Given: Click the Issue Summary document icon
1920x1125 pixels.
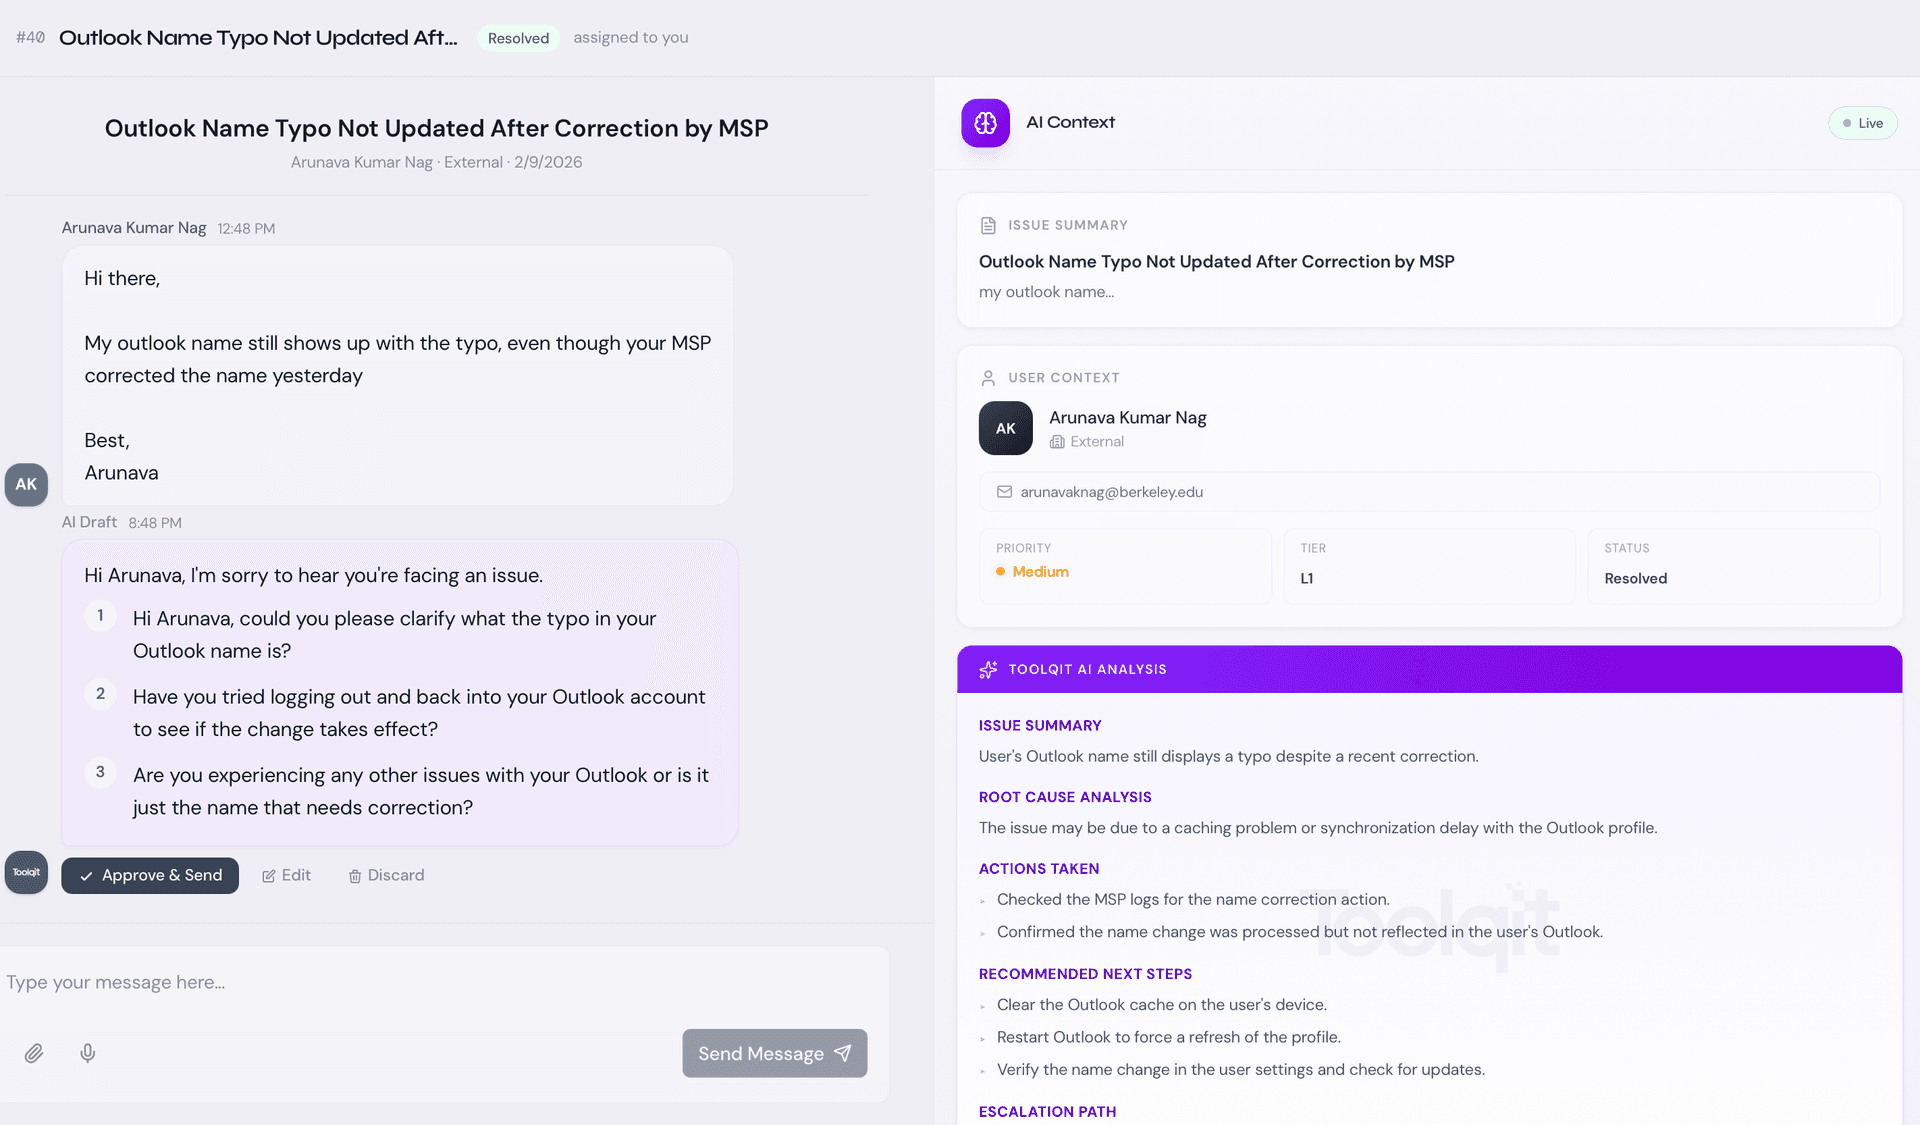Looking at the screenshot, I should (988, 226).
